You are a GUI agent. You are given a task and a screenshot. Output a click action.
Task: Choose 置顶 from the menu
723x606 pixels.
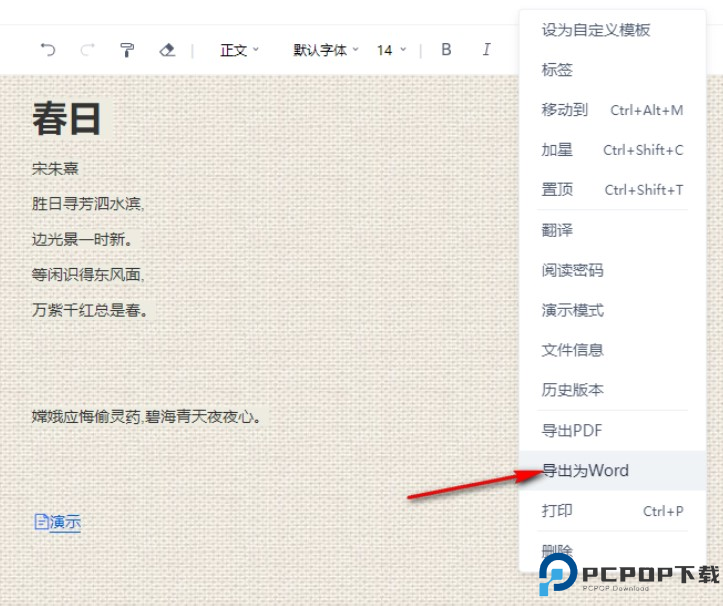click(x=612, y=190)
